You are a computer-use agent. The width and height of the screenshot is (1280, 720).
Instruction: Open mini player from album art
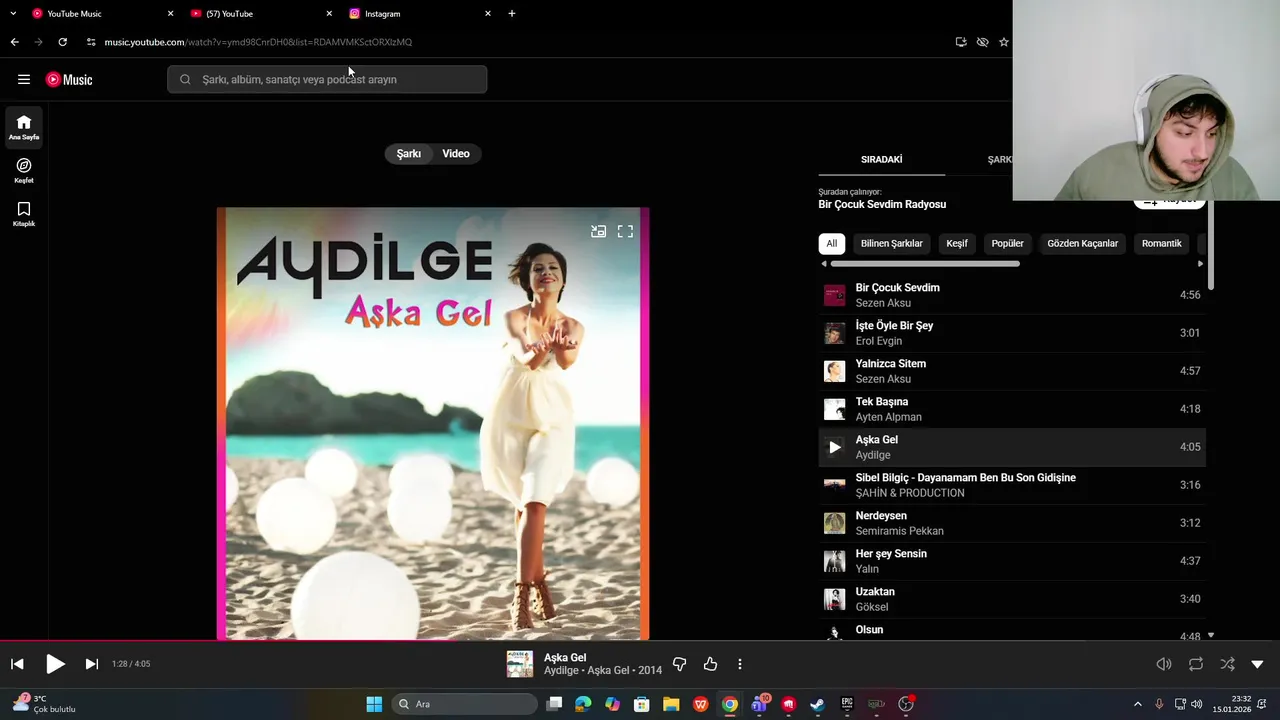click(x=598, y=231)
